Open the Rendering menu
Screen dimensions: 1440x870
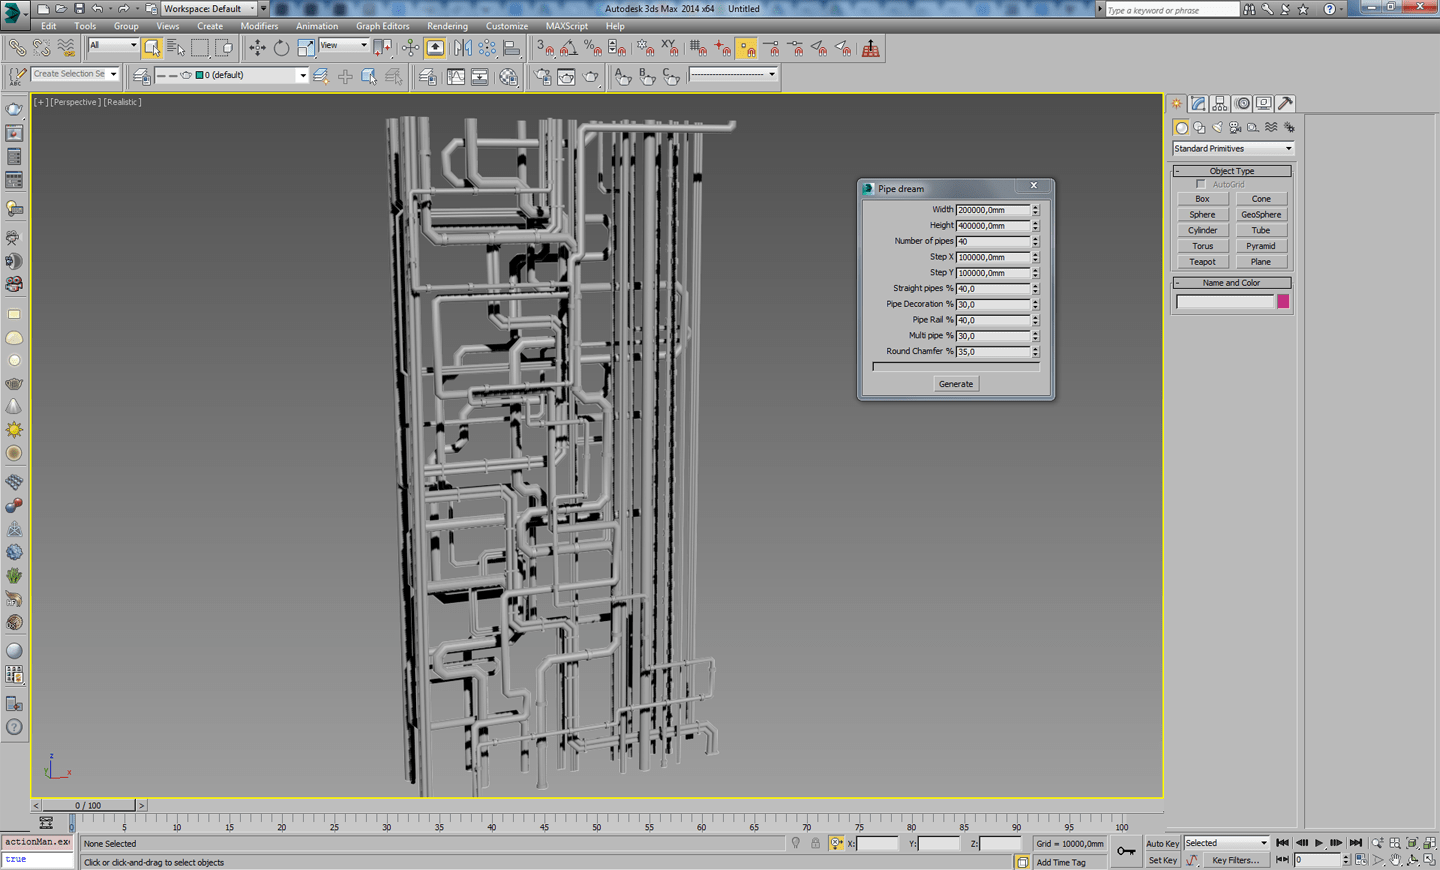coord(447,26)
